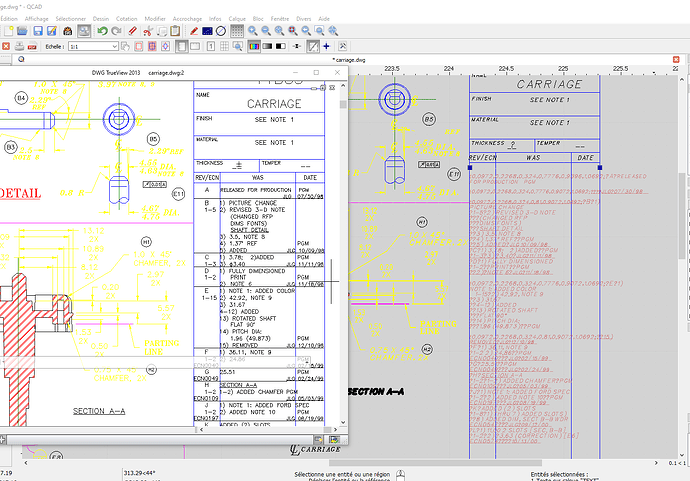Select portrait page orientation
This screenshot has height=481, width=690.
pos(181,46)
